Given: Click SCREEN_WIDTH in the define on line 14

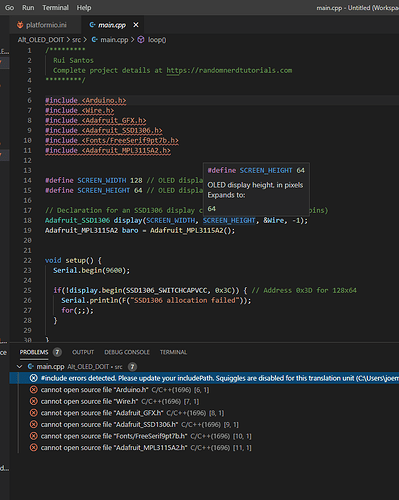Looking at the screenshot, I should pyautogui.click(x=102, y=180).
